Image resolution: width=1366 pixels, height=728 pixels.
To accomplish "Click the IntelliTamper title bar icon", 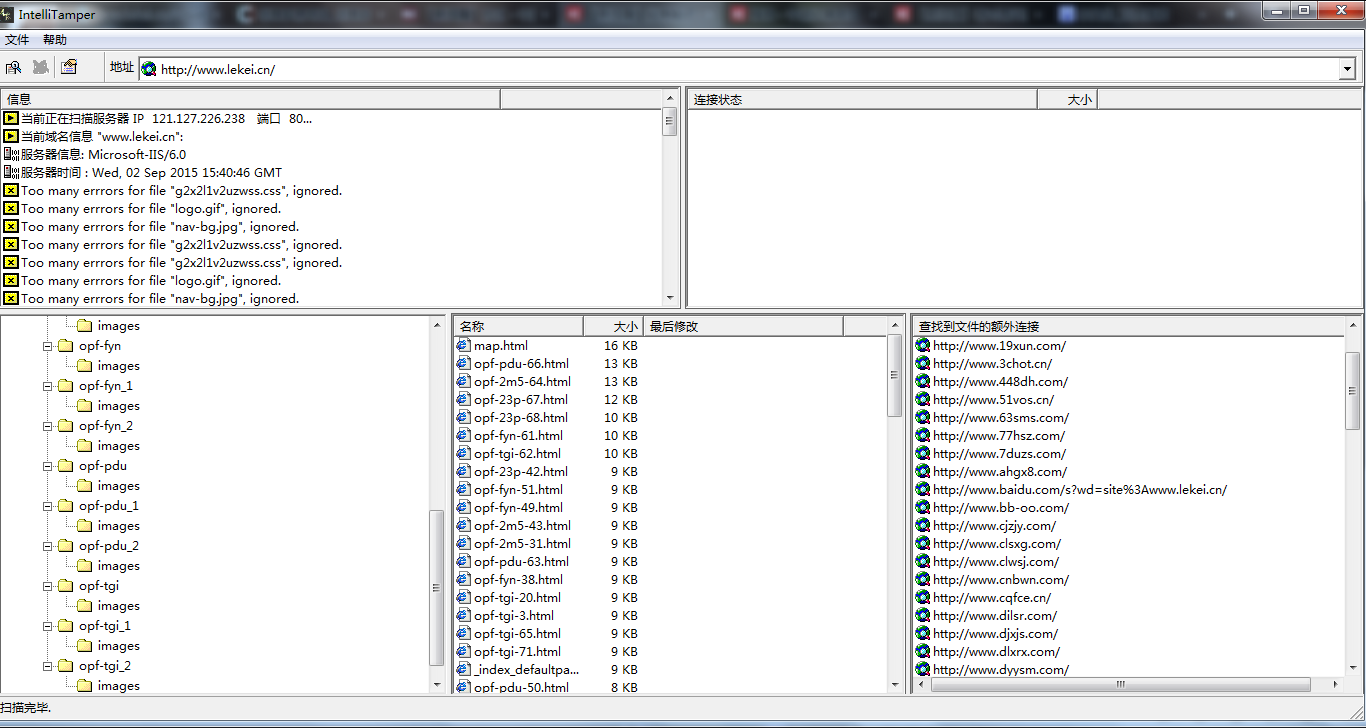I will [x=8, y=14].
